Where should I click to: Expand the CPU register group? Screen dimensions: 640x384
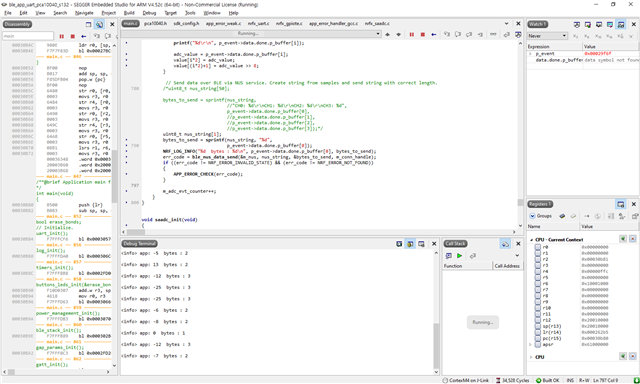[x=531, y=357]
